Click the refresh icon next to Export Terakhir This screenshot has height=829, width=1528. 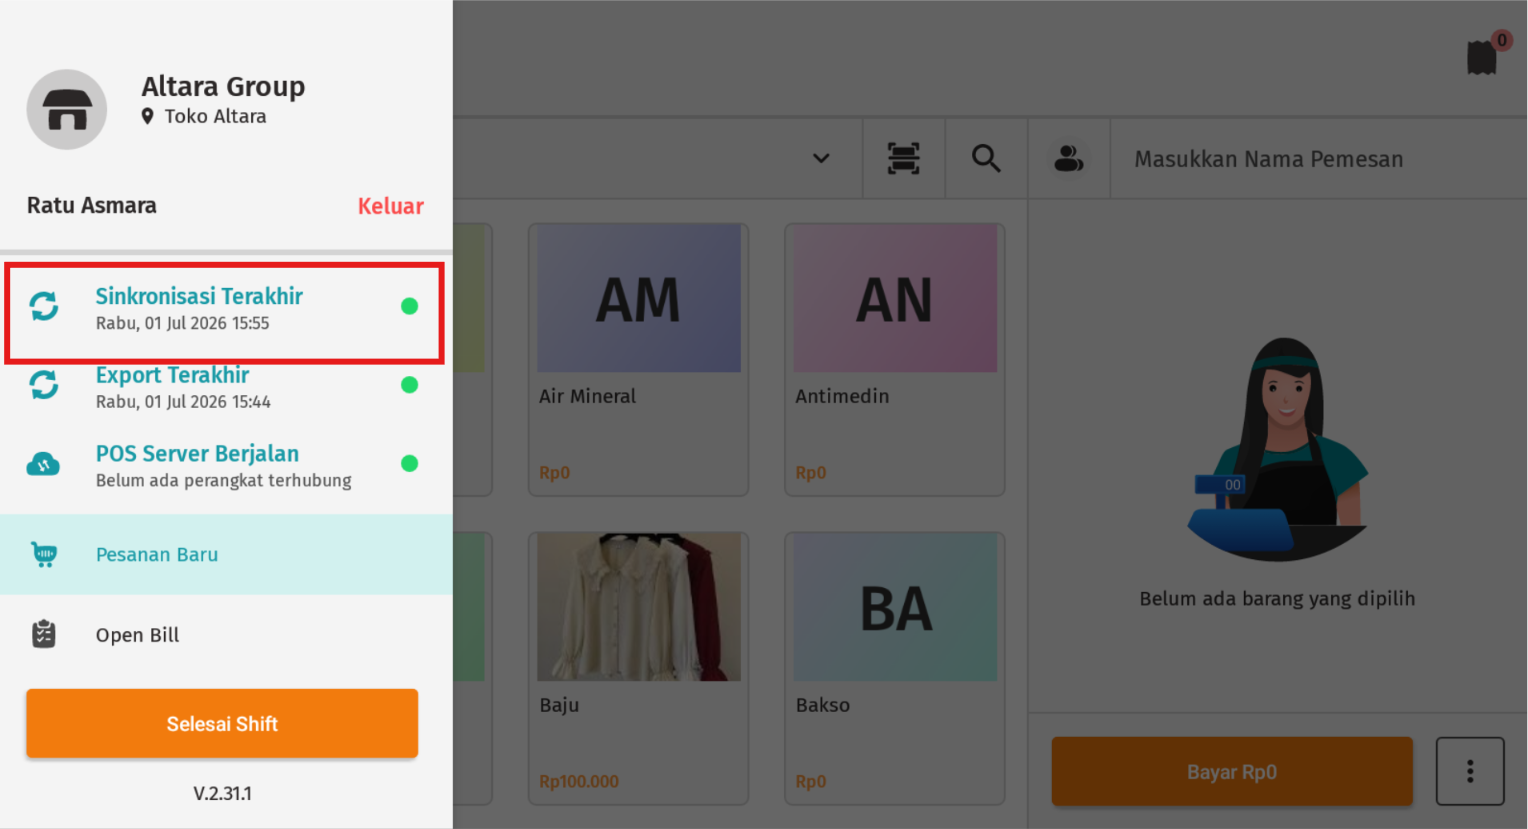click(44, 385)
